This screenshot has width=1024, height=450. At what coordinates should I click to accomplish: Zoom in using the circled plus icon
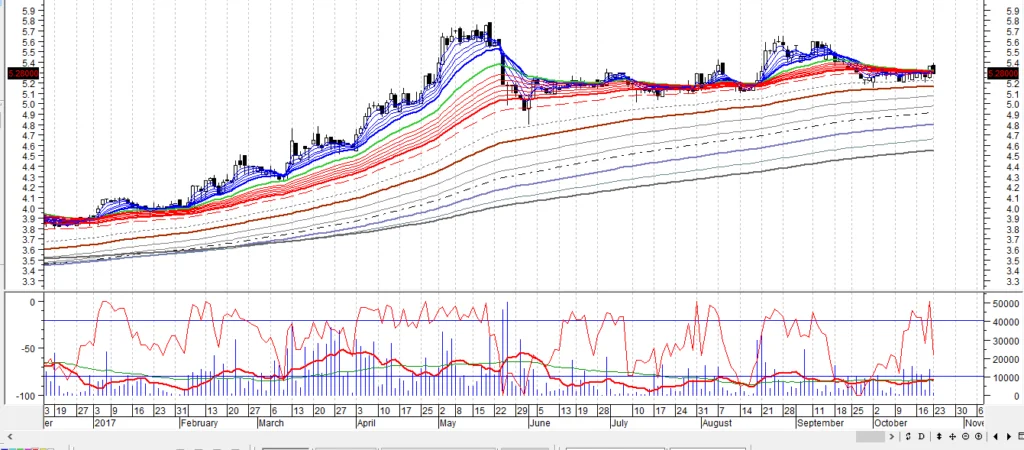(978, 437)
